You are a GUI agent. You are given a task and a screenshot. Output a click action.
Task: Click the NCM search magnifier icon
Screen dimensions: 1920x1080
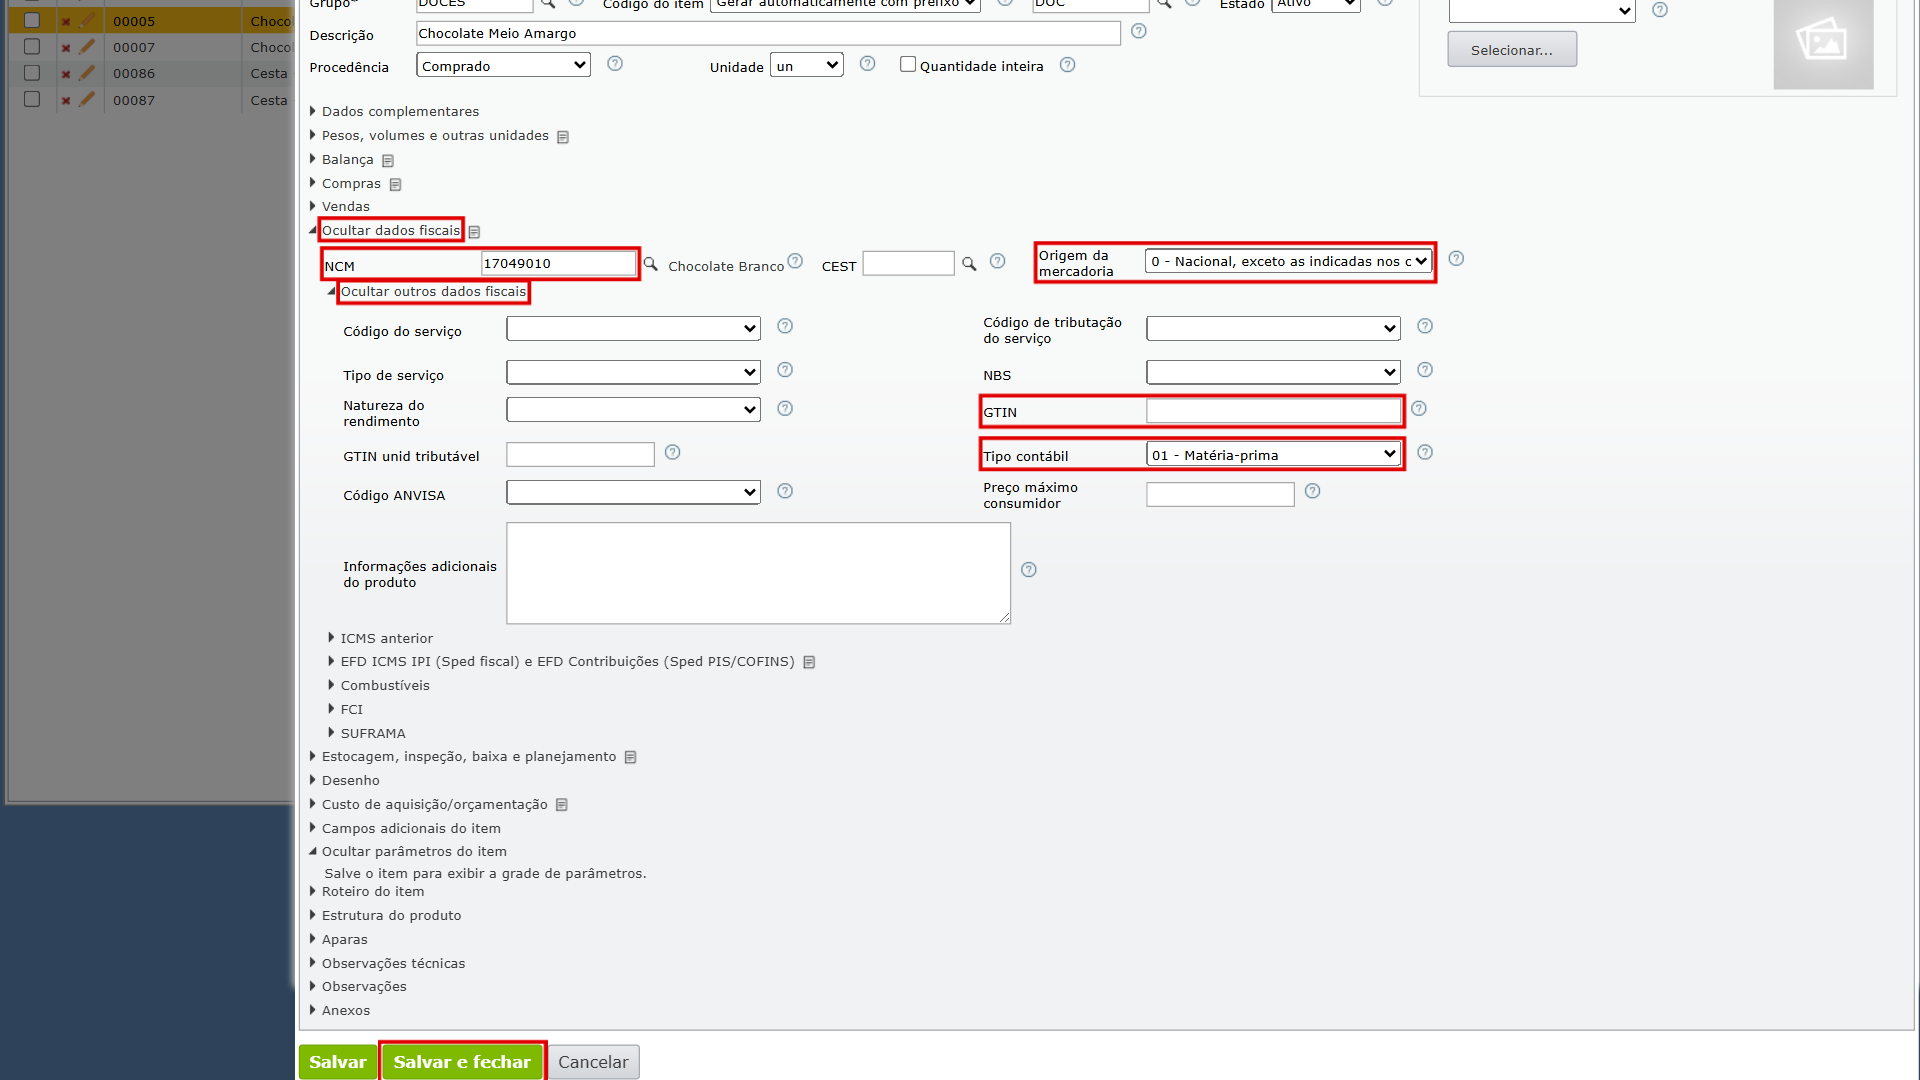pos(650,264)
